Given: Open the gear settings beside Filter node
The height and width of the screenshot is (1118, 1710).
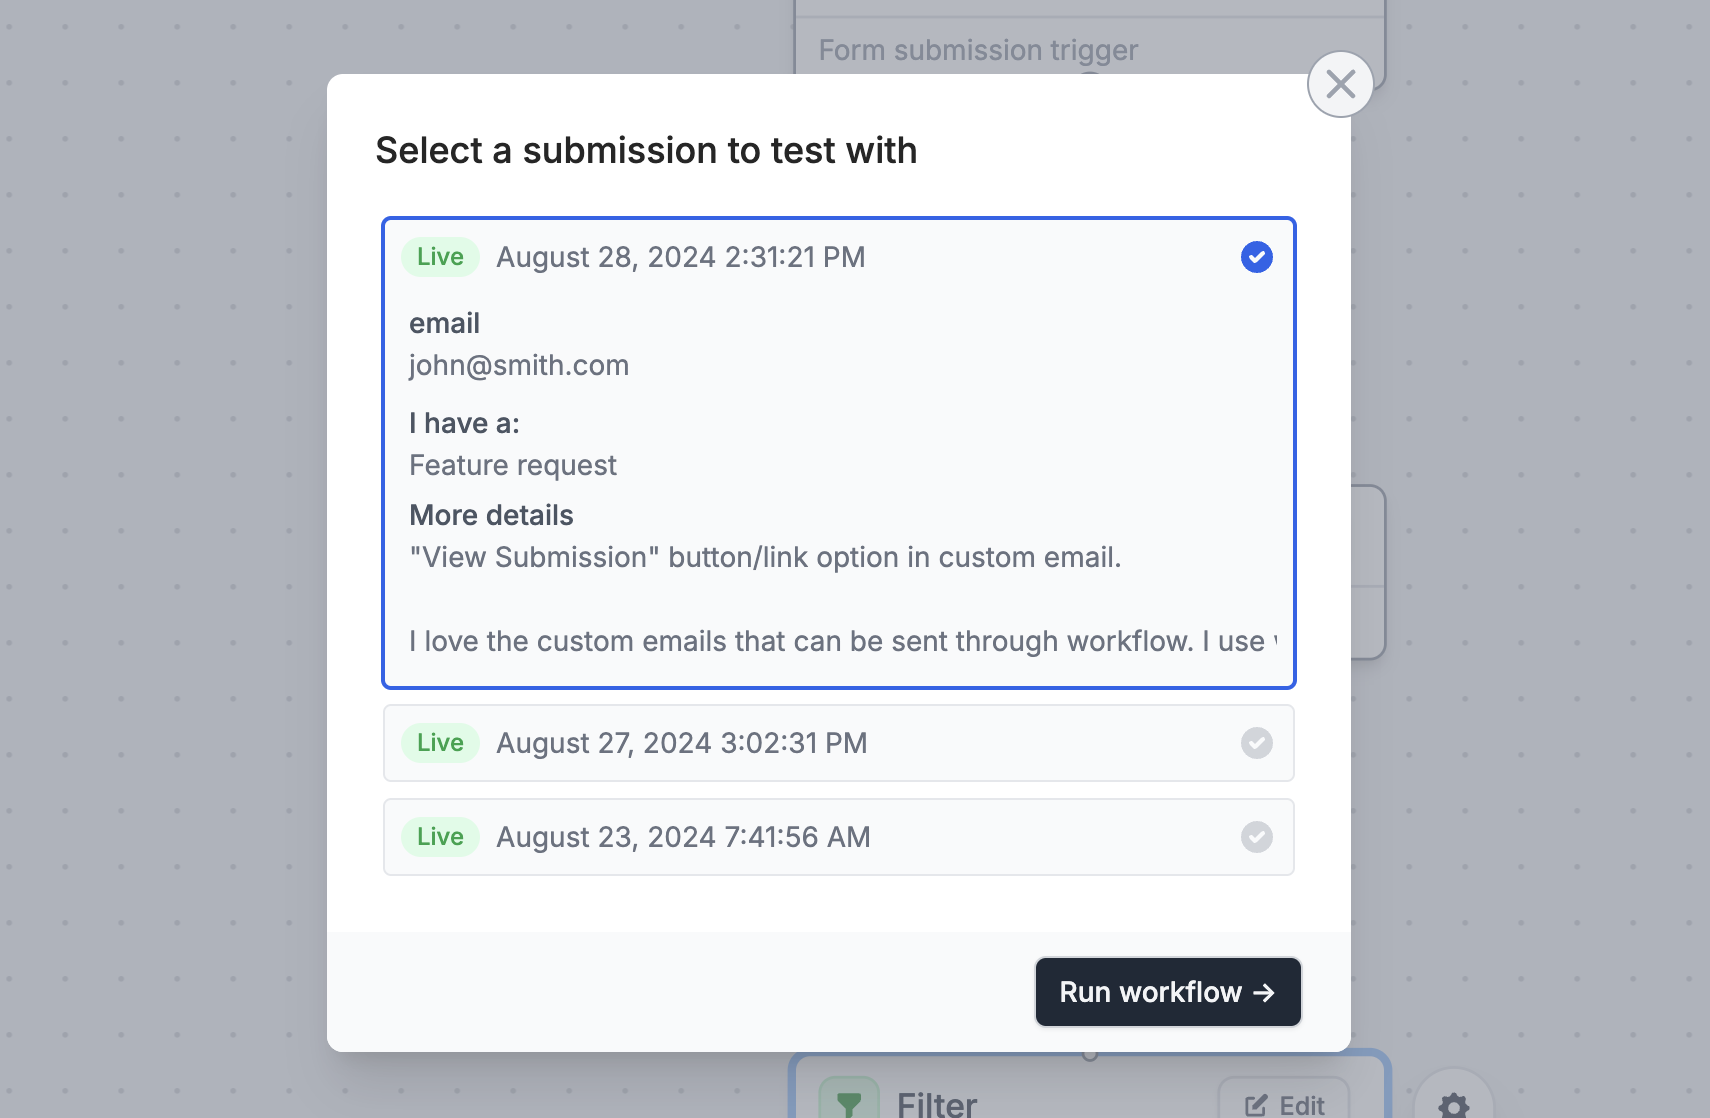Looking at the screenshot, I should coord(1453,1103).
